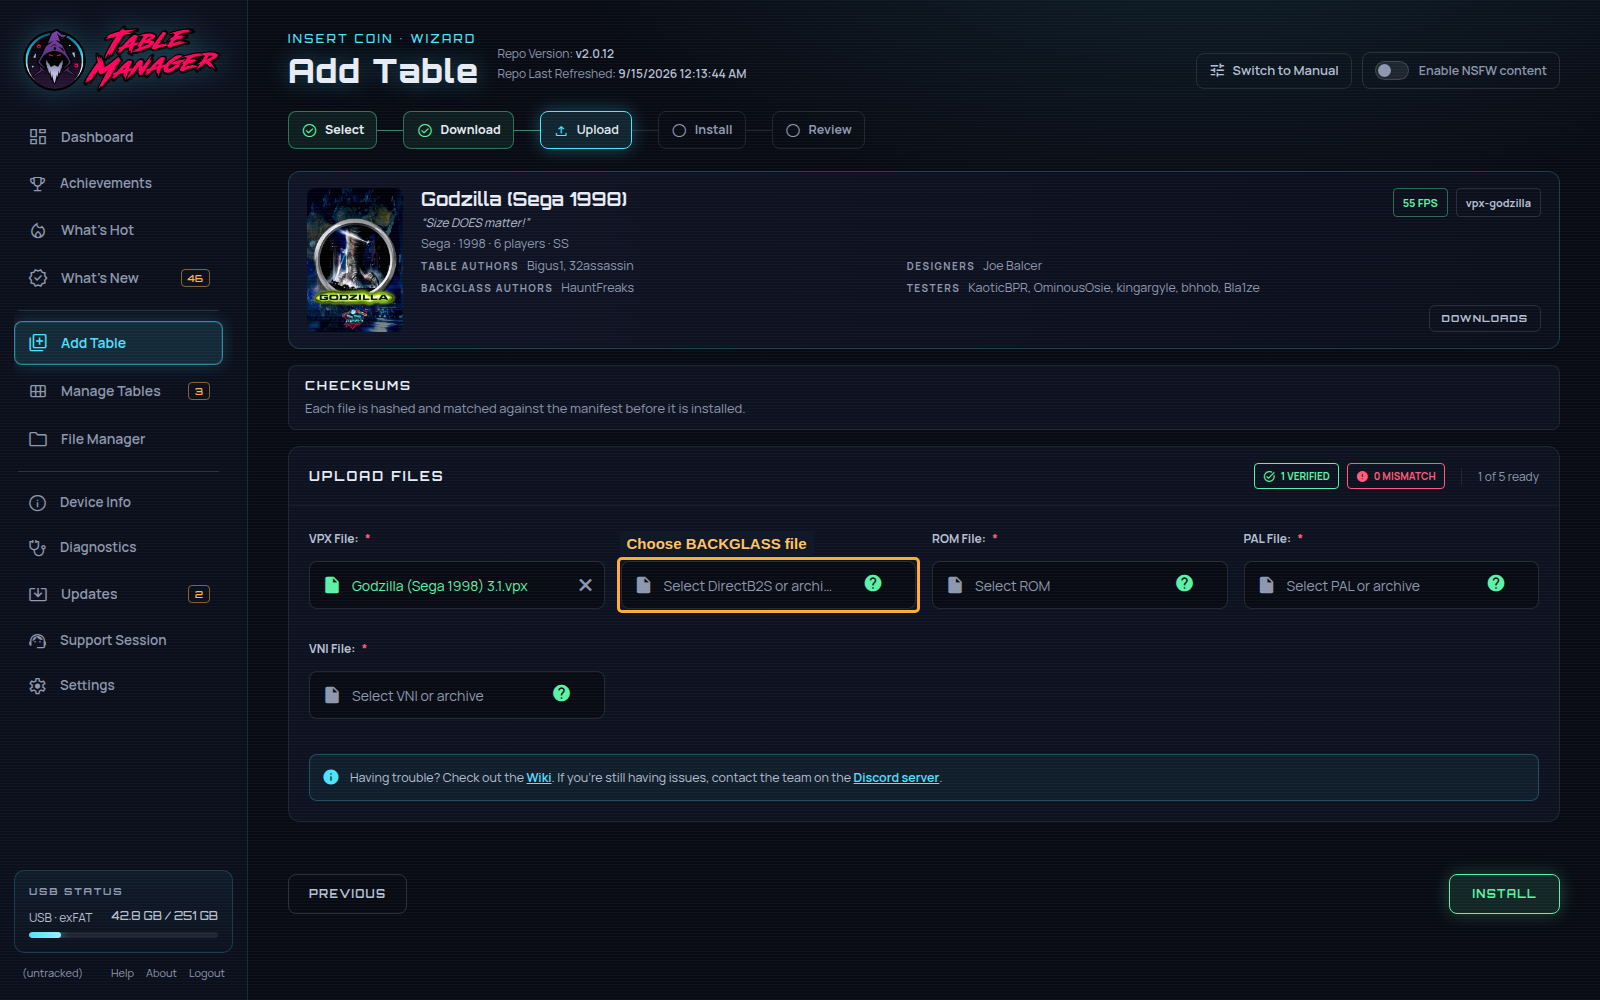Screen dimensions: 1600x1000
Task: Select Add Table in sidebar
Action: coord(118,343)
